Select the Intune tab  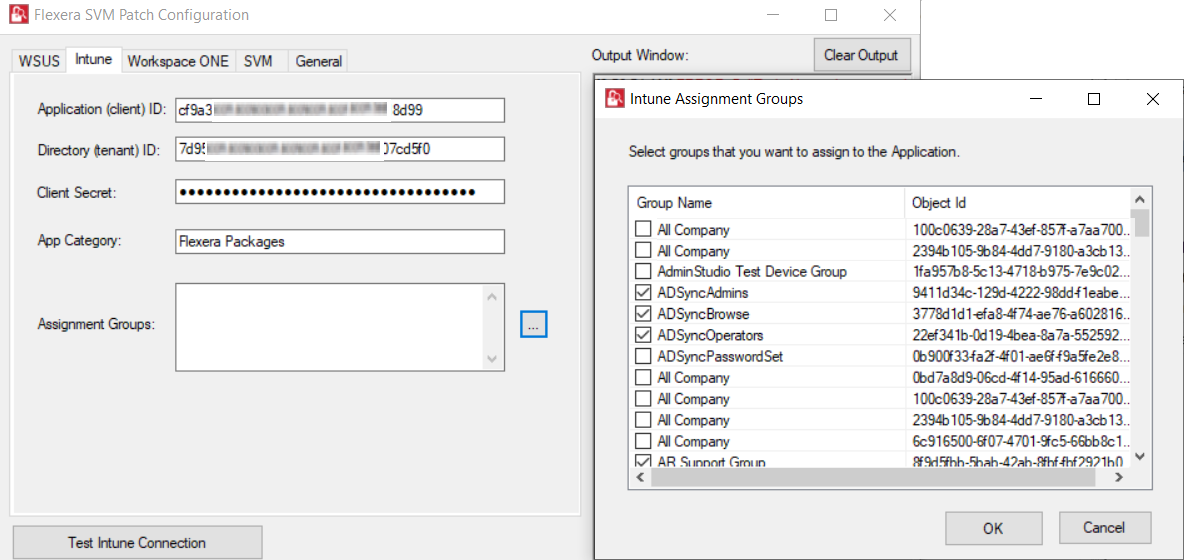94,59
